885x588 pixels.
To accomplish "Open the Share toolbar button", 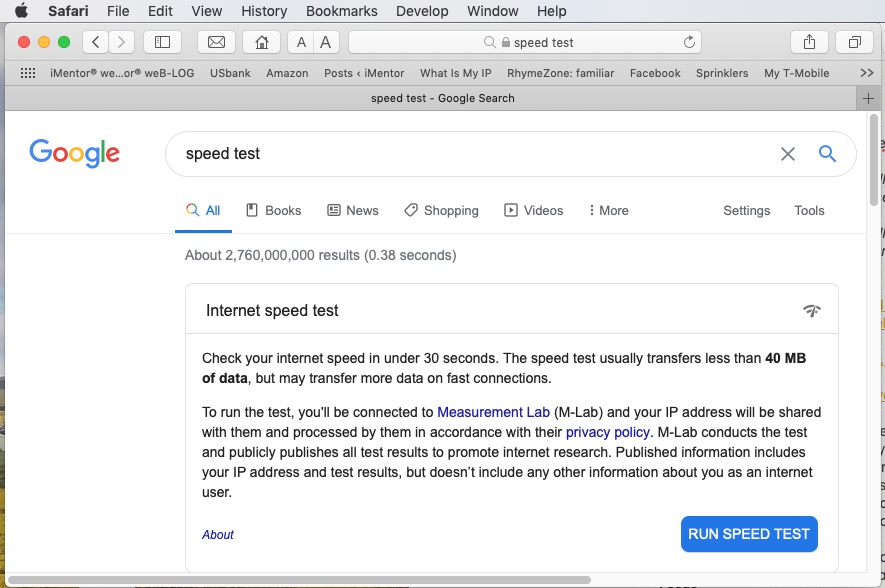I will (809, 42).
